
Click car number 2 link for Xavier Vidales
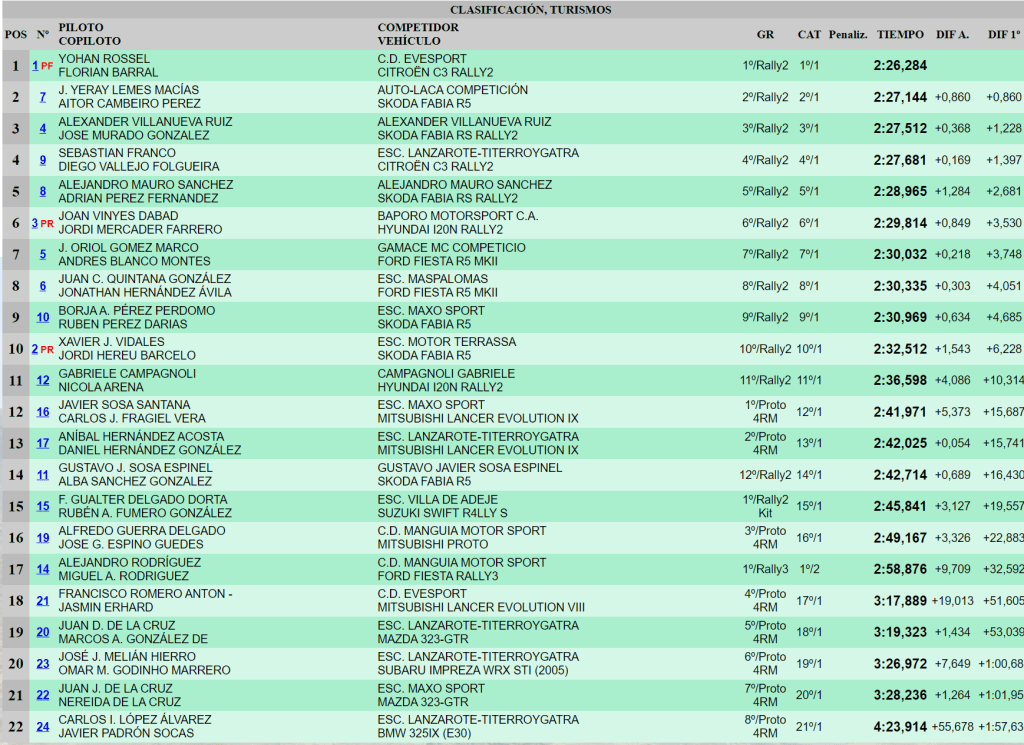pyautogui.click(x=35, y=349)
